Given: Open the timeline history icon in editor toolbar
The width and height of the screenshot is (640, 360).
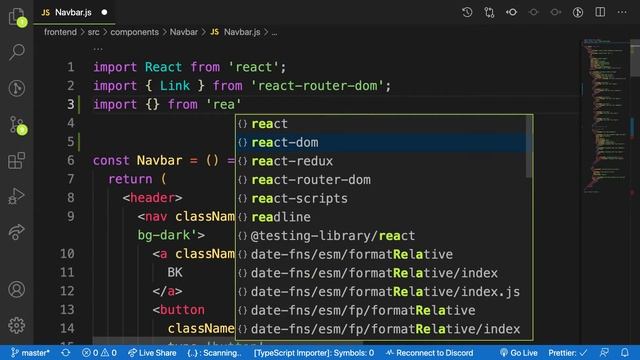Looking at the screenshot, I should pos(467,12).
